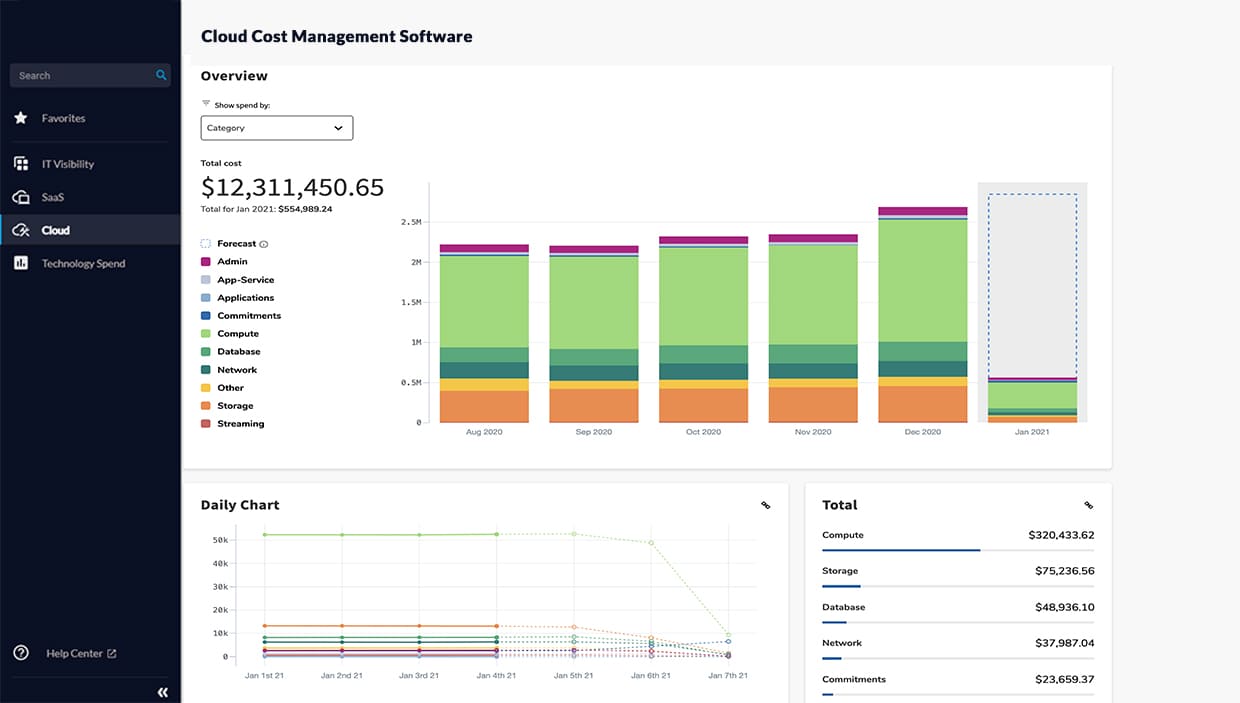Click the filter icon beside Show spend by
This screenshot has height=703, width=1240.
point(206,103)
